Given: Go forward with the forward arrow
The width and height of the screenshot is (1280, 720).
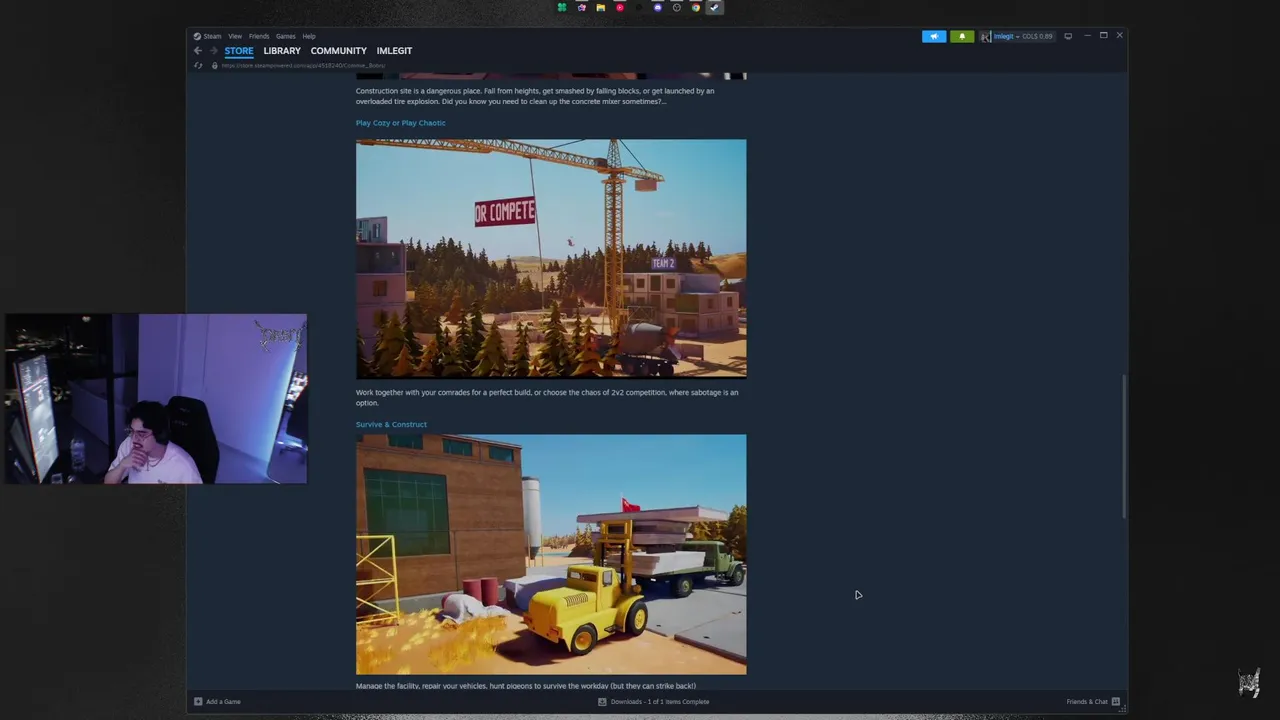Looking at the screenshot, I should 212,51.
